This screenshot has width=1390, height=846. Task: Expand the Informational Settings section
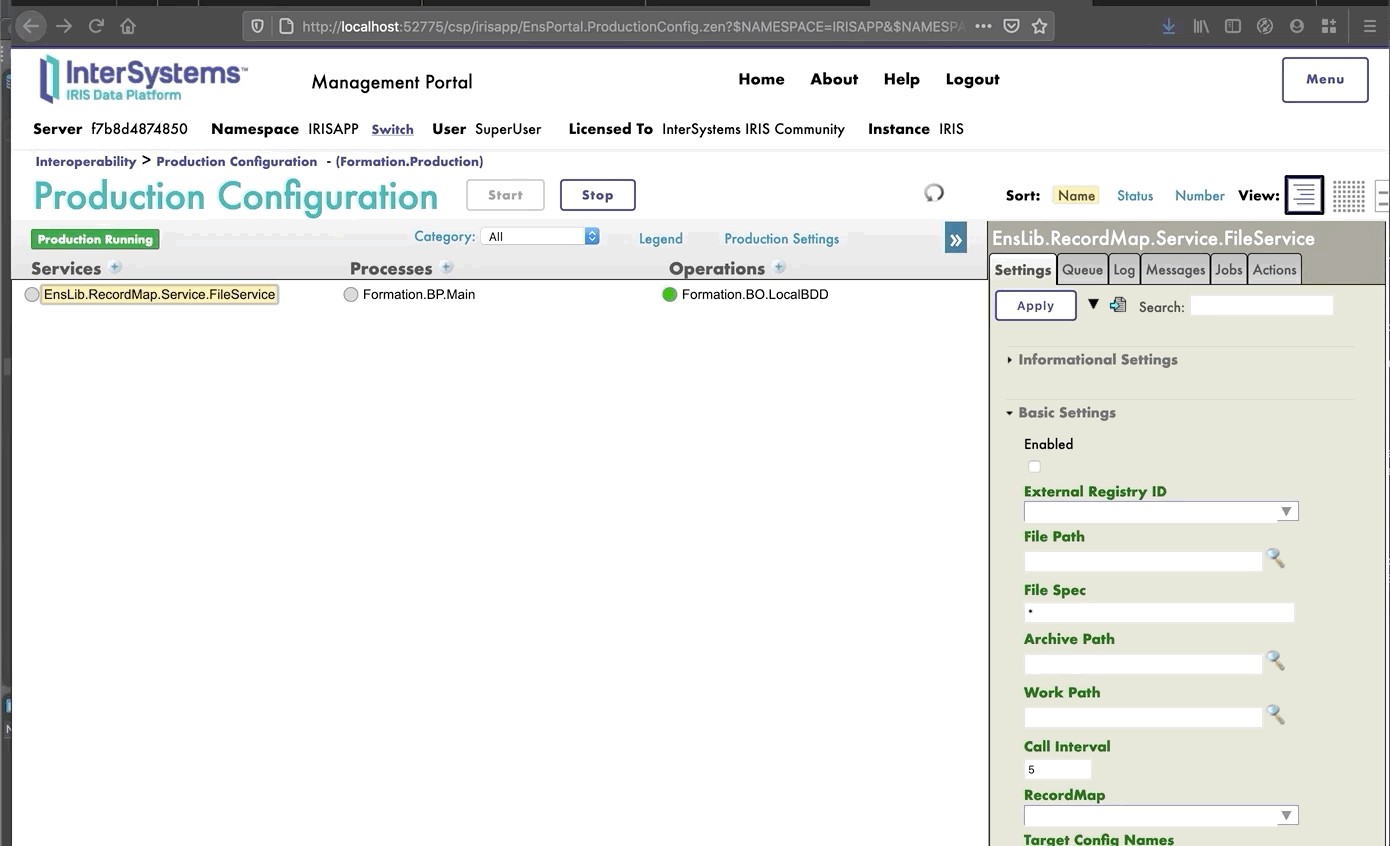1097,360
